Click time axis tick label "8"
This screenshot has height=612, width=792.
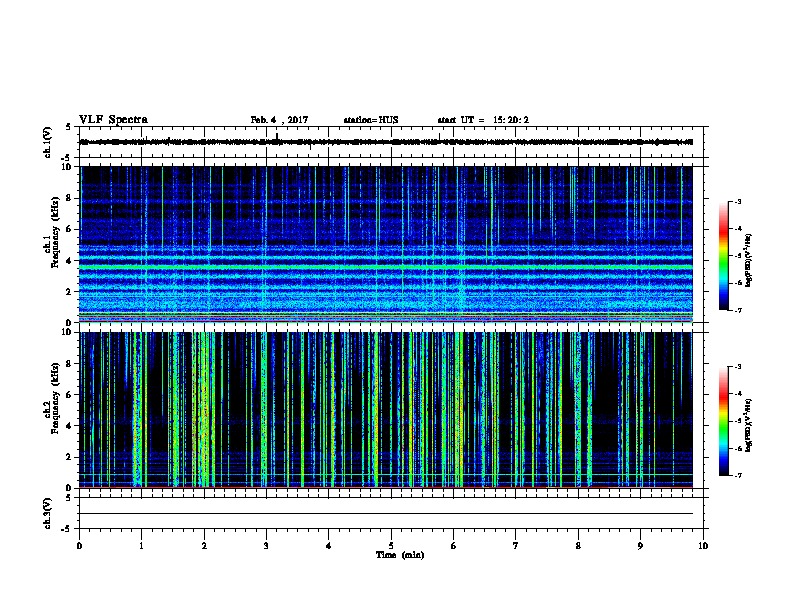point(578,546)
